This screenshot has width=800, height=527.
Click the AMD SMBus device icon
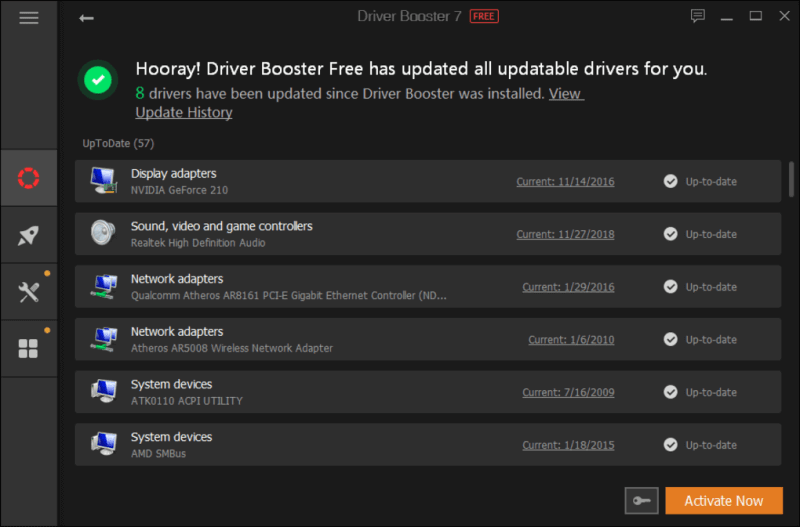click(x=104, y=444)
